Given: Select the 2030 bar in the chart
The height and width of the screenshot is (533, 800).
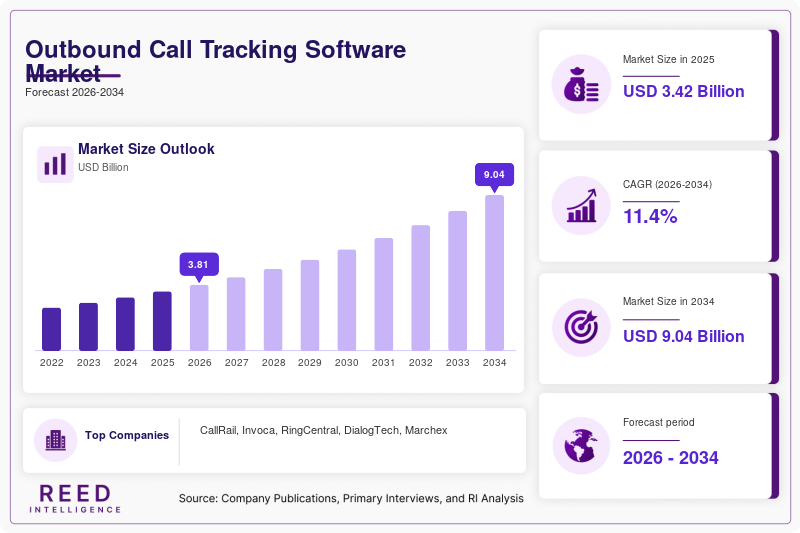Looking at the screenshot, I should [x=347, y=300].
